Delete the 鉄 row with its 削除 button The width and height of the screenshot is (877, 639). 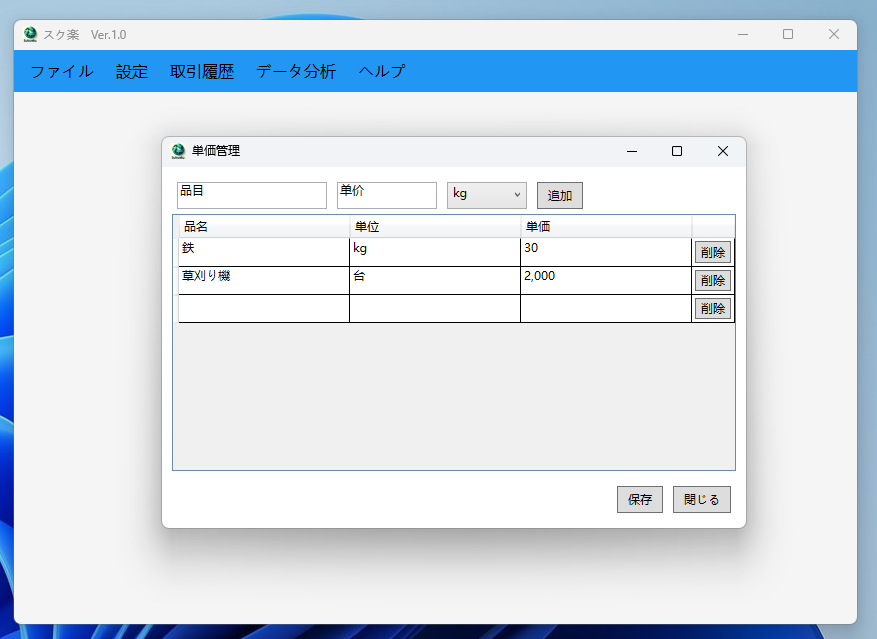click(712, 252)
